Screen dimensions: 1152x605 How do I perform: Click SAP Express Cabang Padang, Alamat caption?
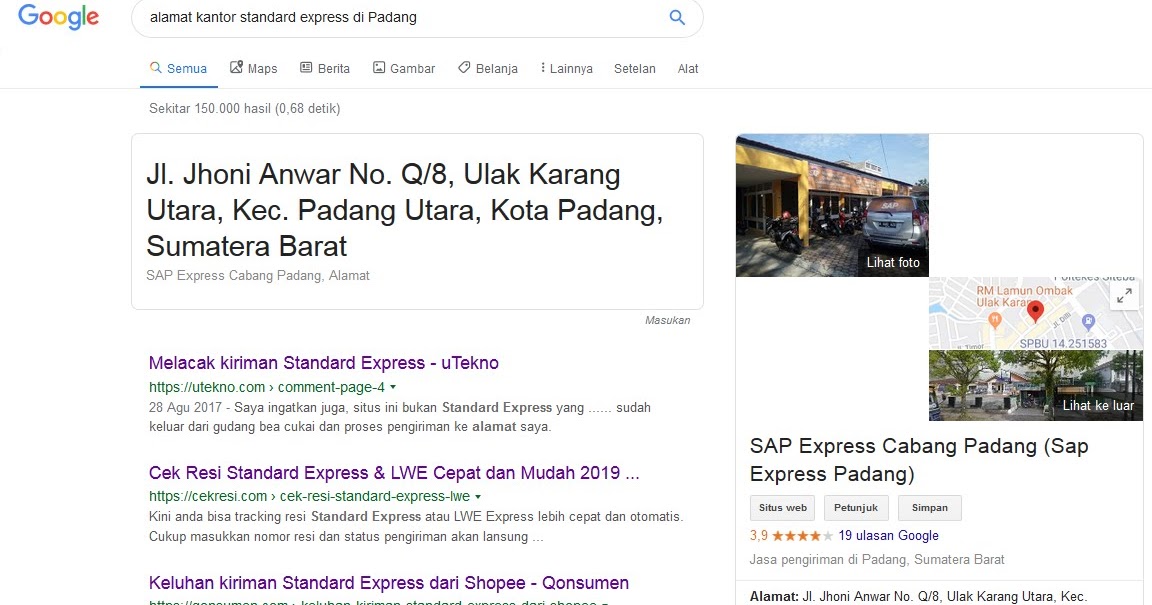coord(258,276)
